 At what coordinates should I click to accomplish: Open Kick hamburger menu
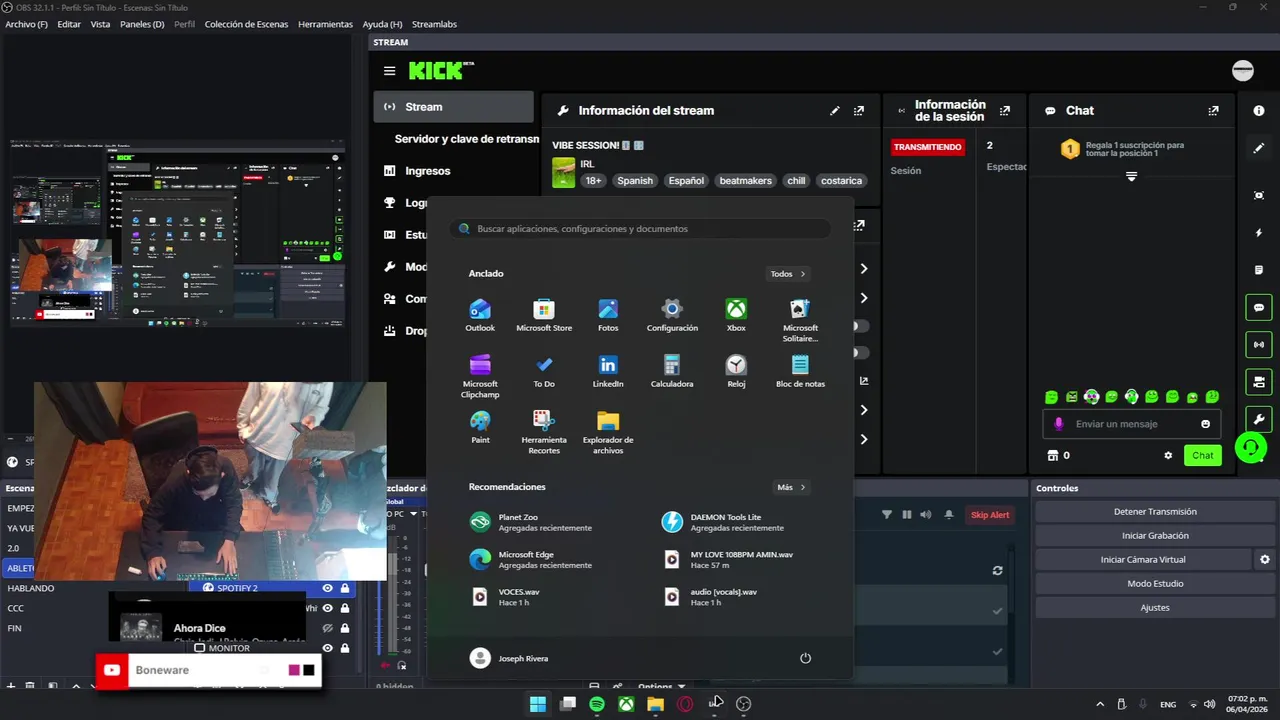tap(389, 71)
